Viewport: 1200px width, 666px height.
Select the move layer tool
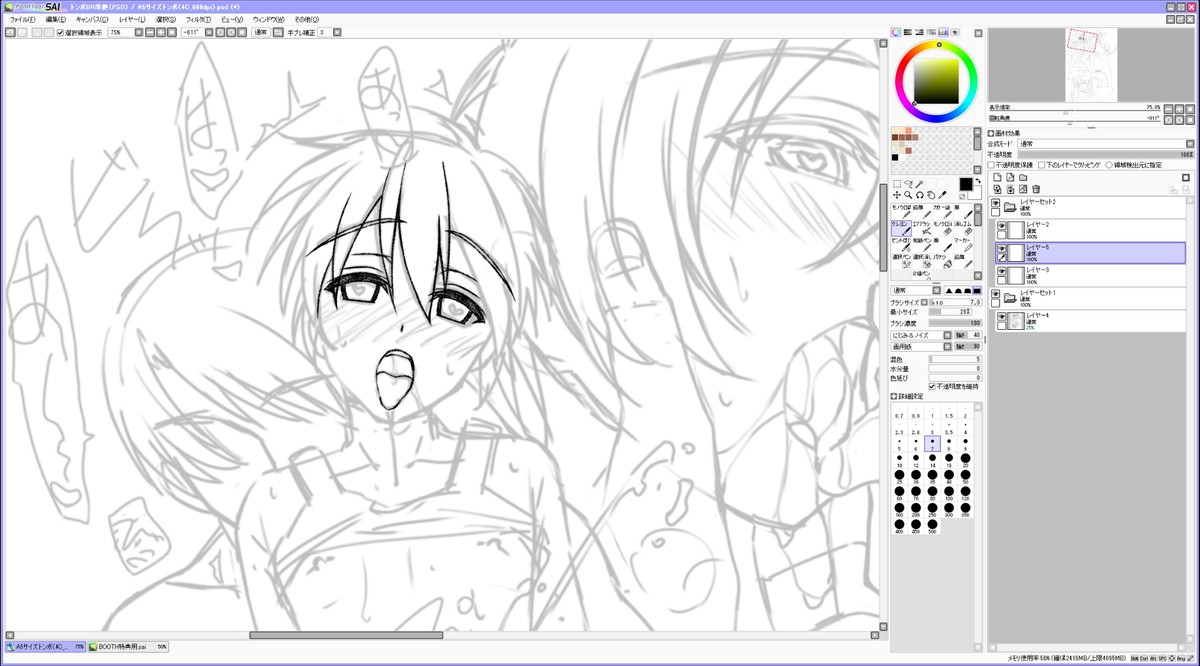[897, 195]
